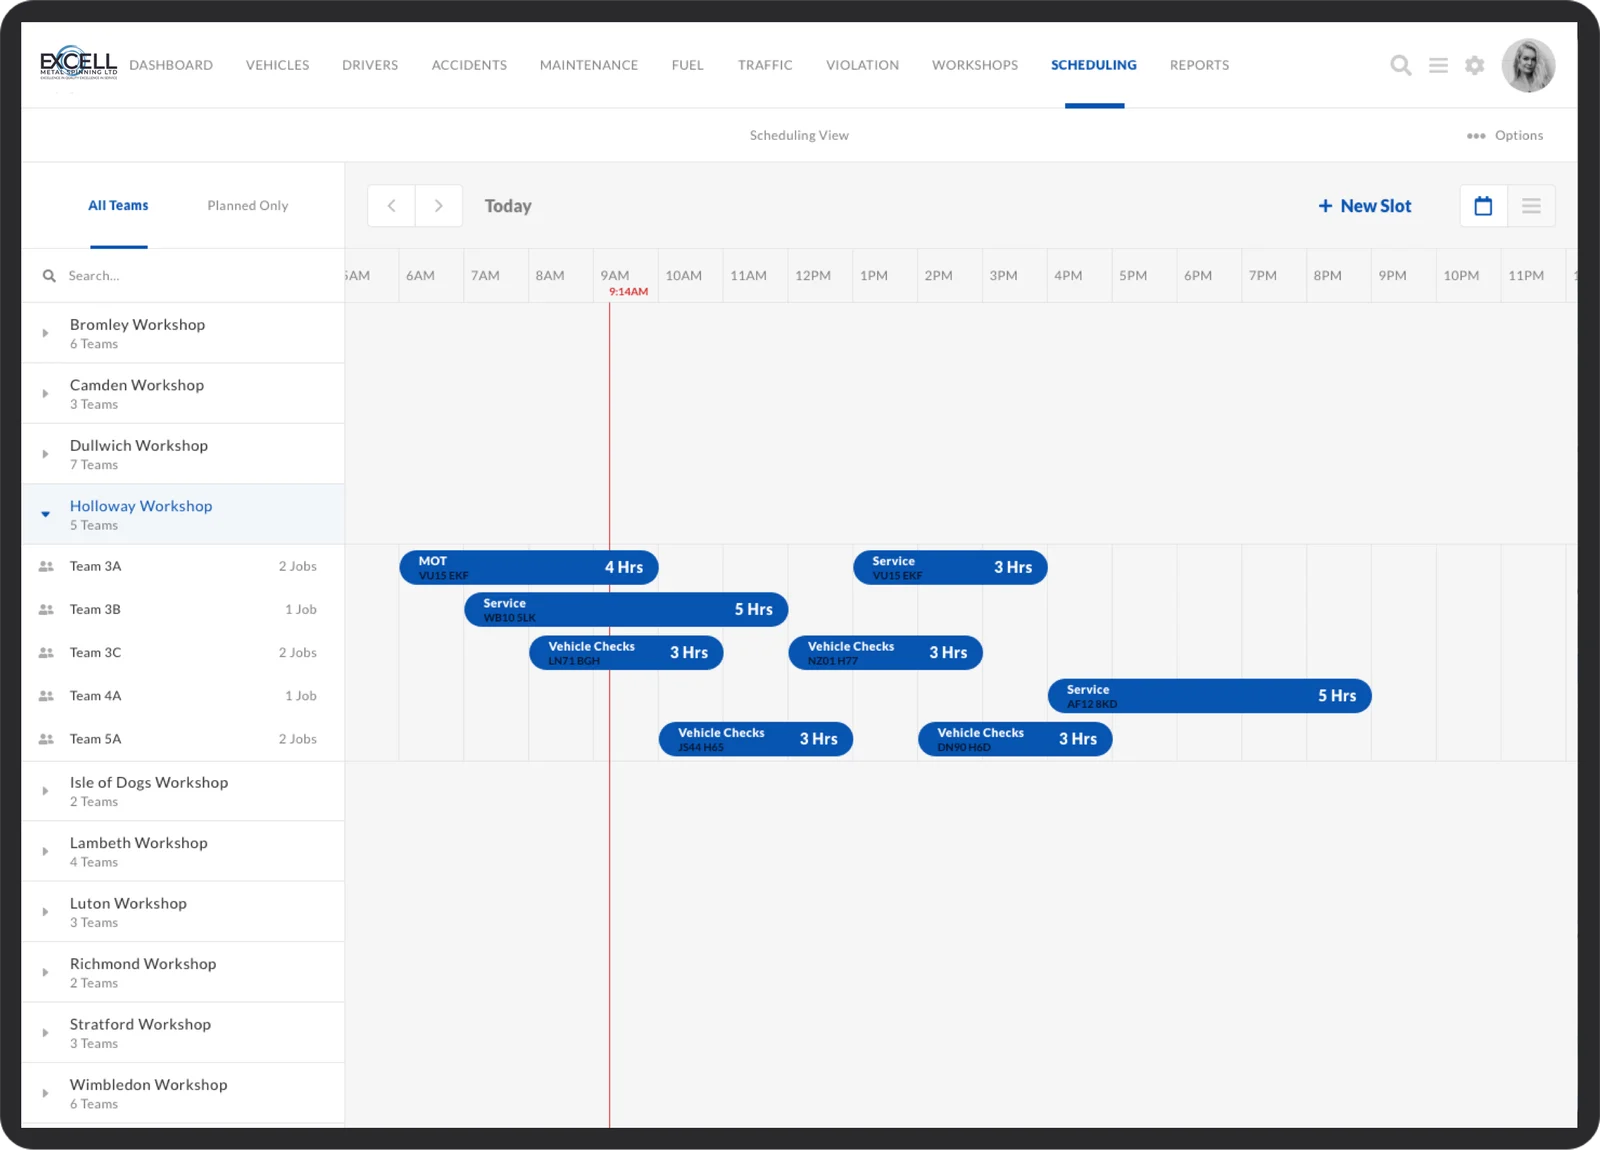Viewport: 1600px width, 1150px height.
Task: Open the Accidents menu item
Action: (469, 65)
